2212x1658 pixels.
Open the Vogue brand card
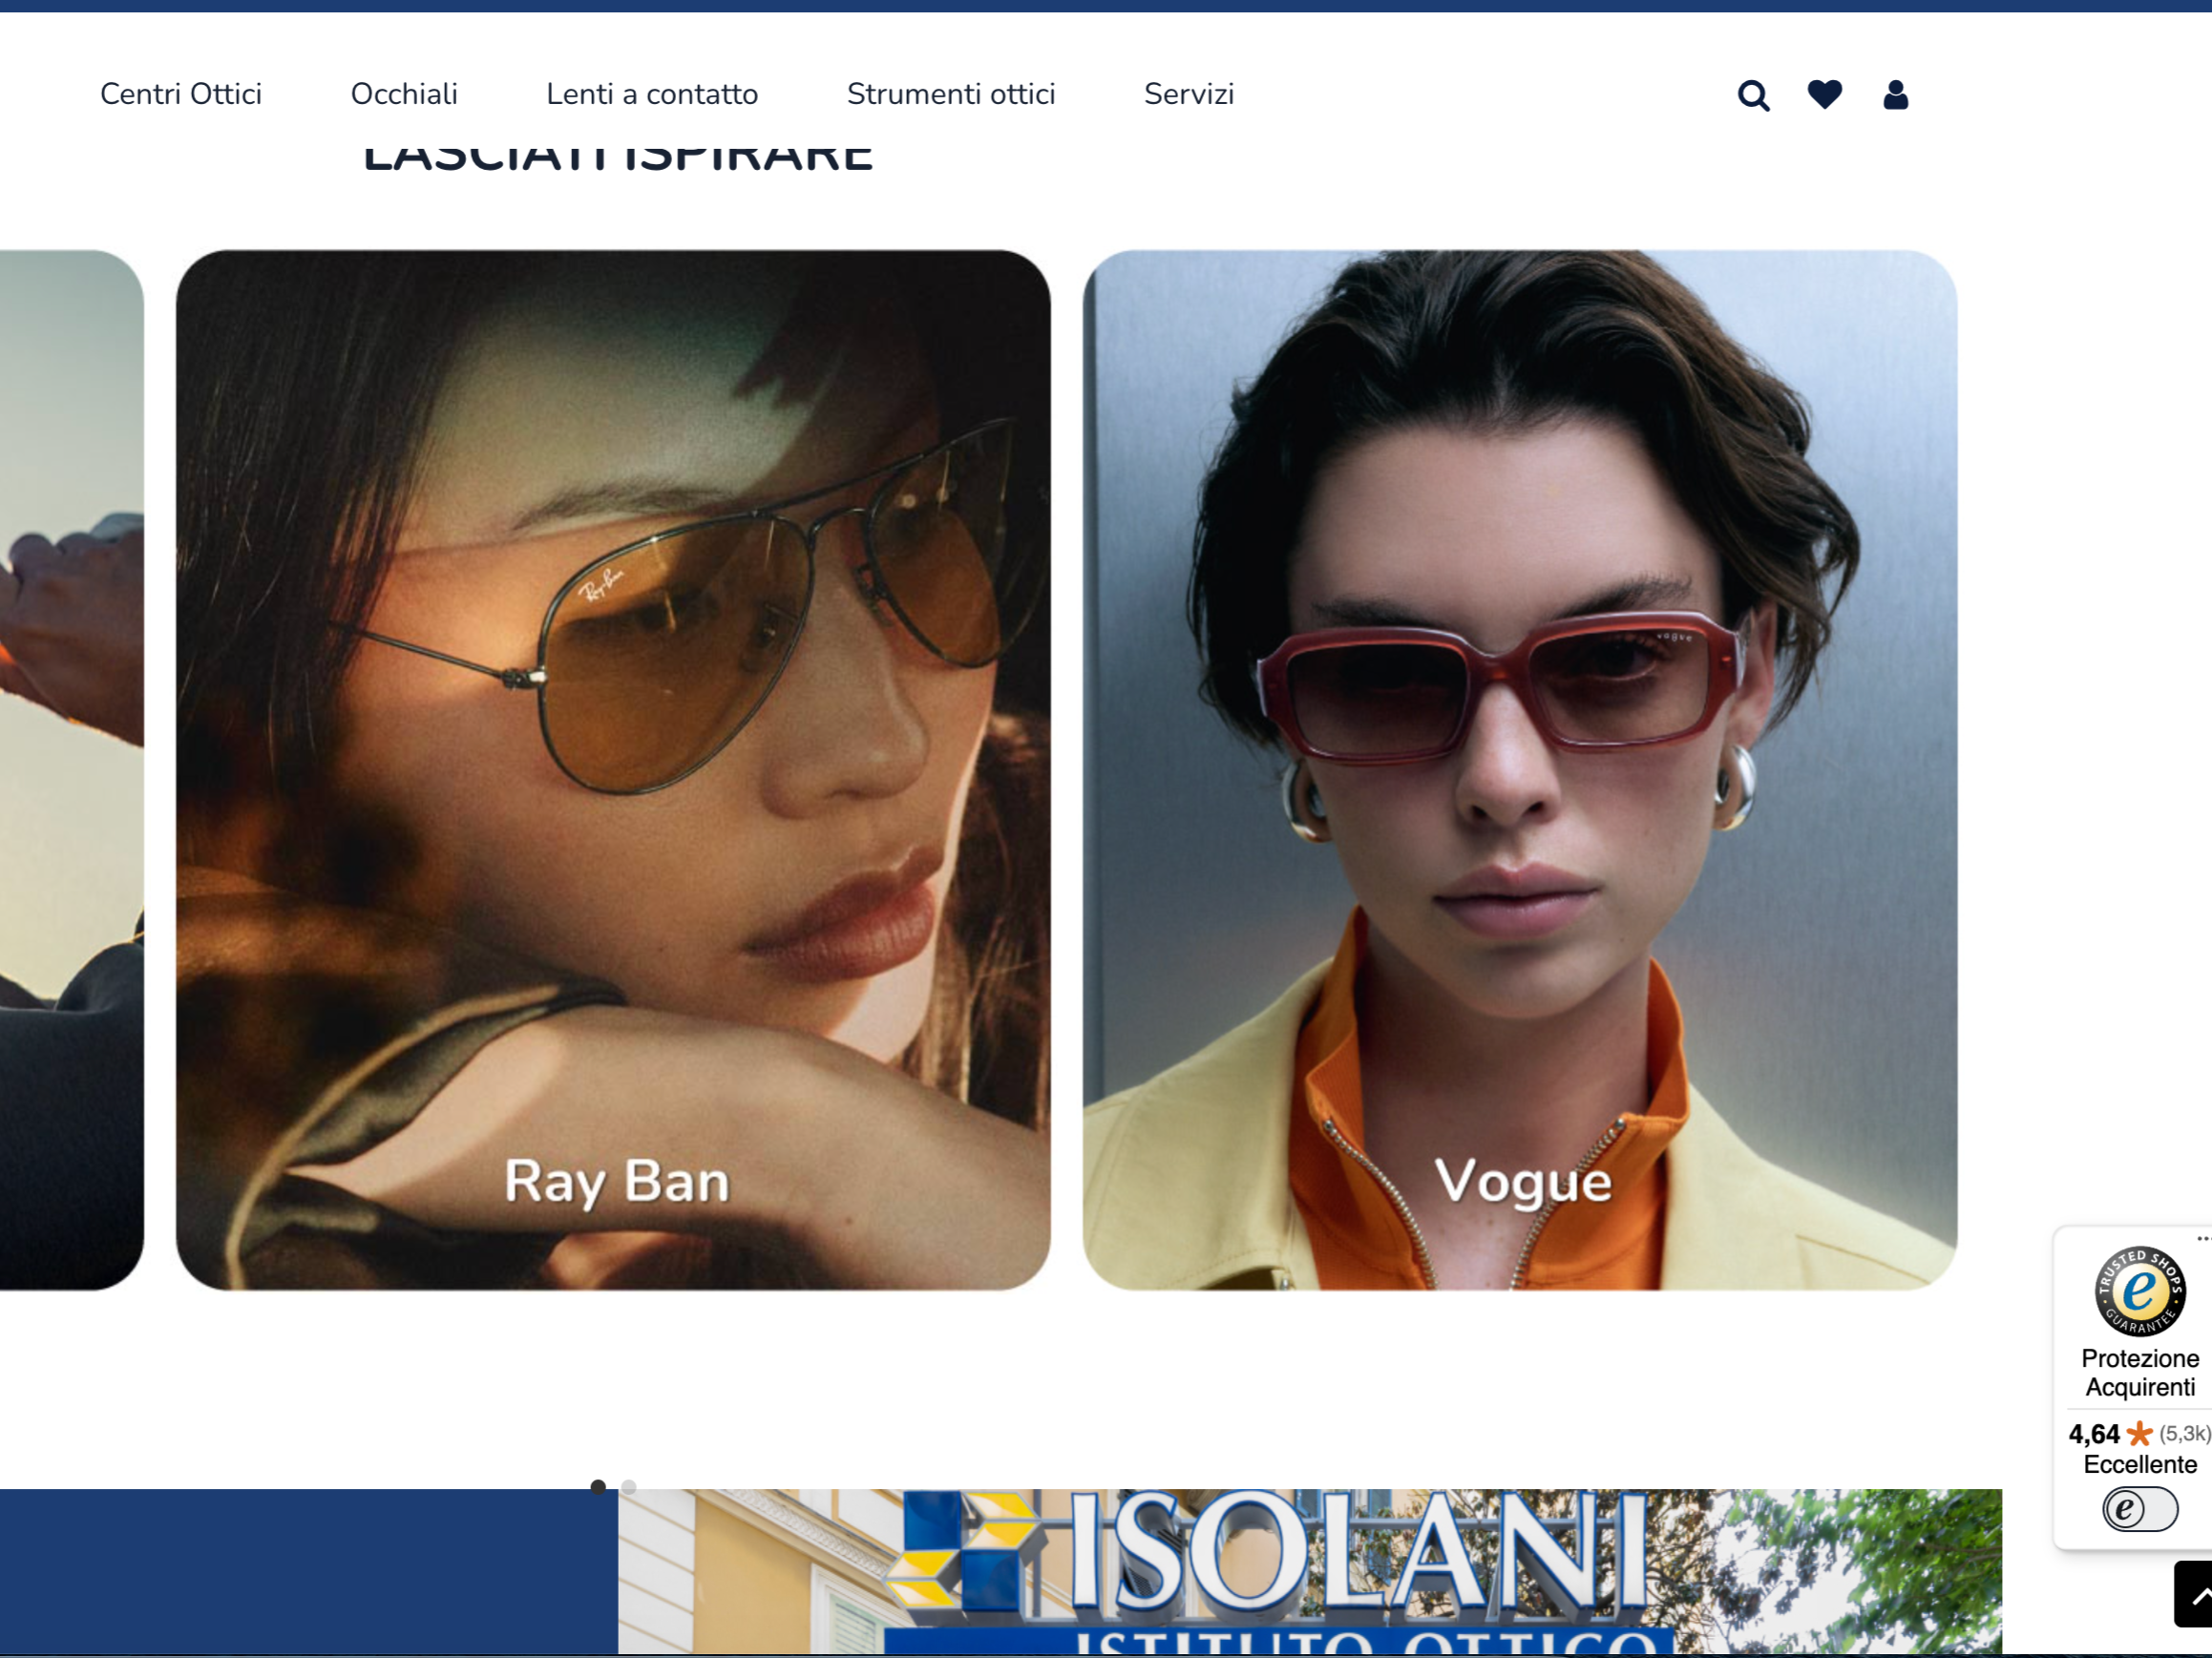[1520, 770]
